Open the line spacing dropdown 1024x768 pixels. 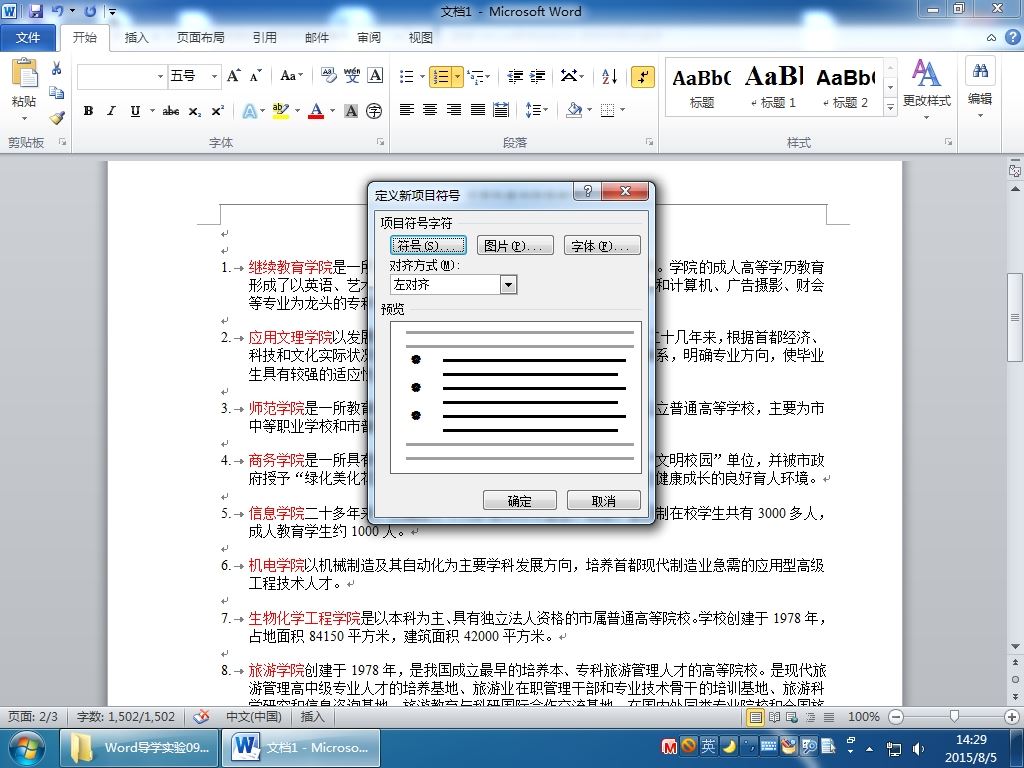point(536,110)
